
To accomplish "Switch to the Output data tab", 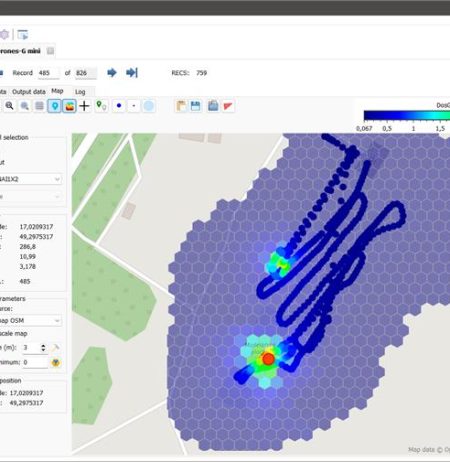I will click(29, 92).
